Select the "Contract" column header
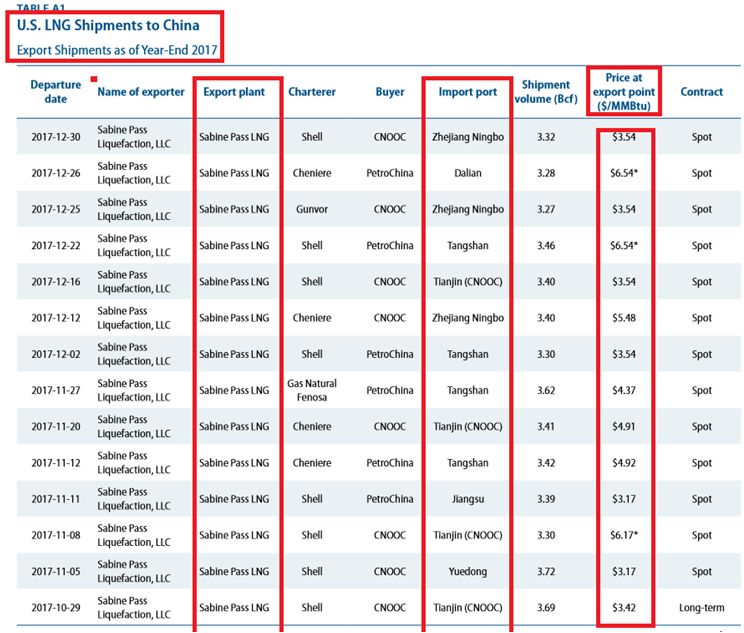 click(x=702, y=92)
